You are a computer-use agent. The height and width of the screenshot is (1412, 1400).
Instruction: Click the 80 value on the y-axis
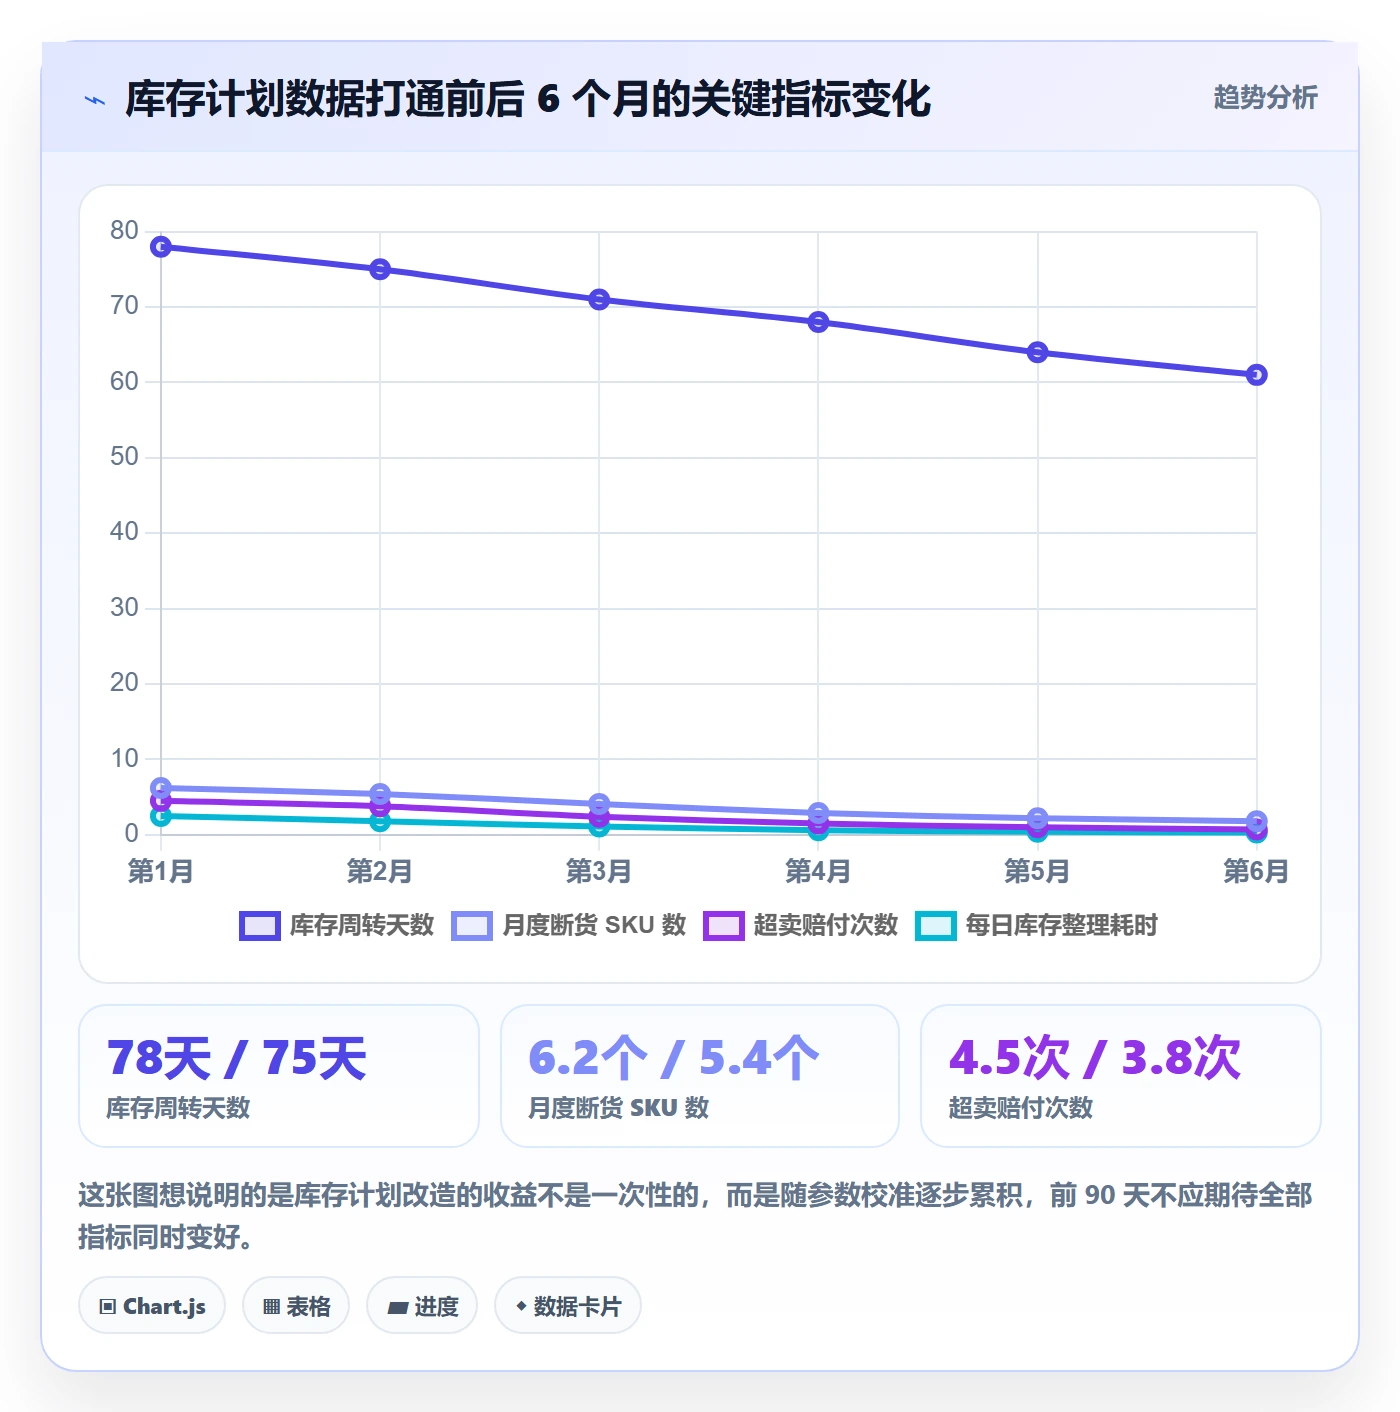click(x=125, y=231)
